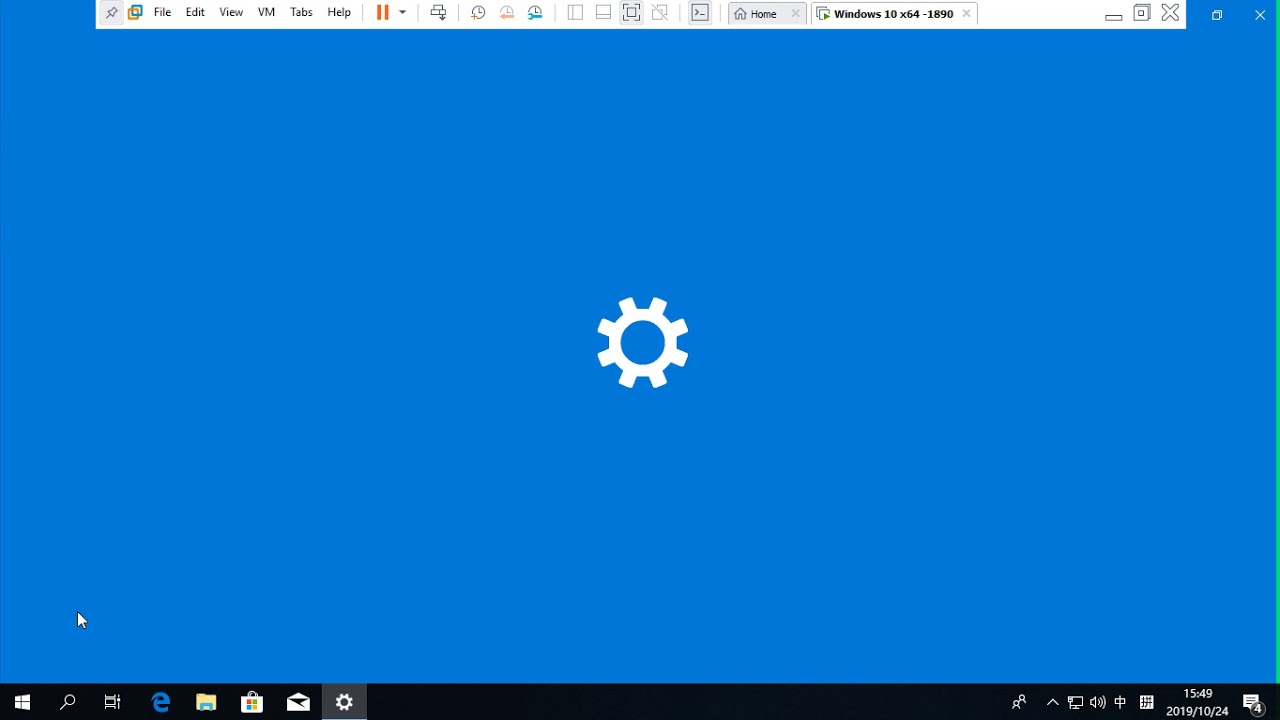Open the Action Center notifications

[1254, 702]
